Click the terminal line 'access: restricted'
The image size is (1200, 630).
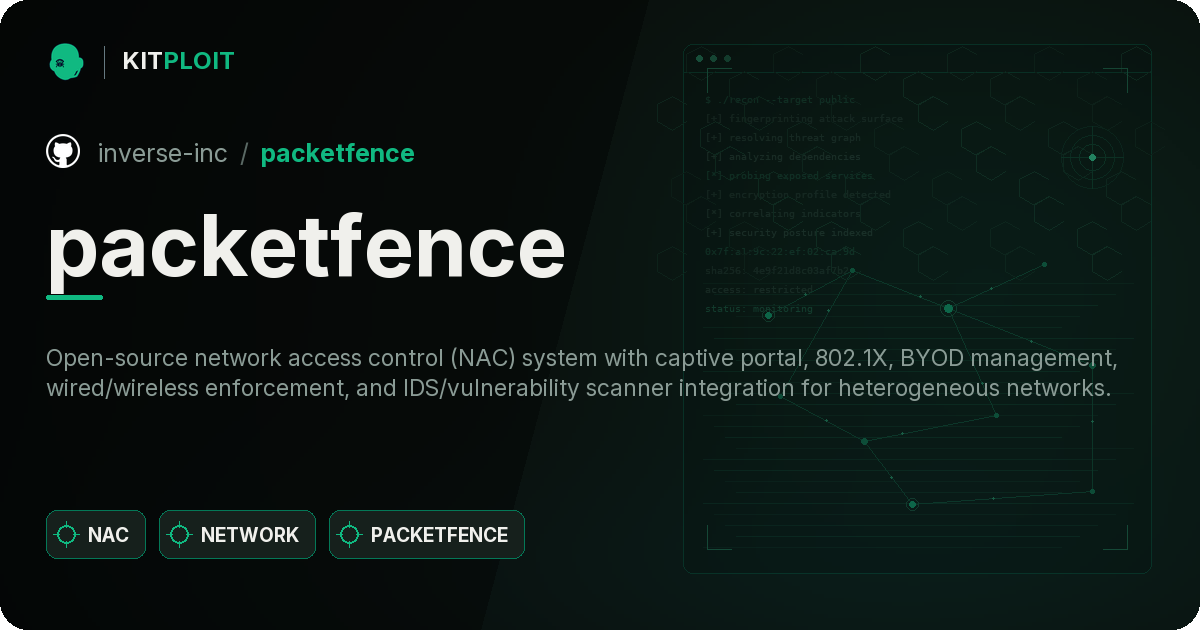pyautogui.click(x=759, y=290)
